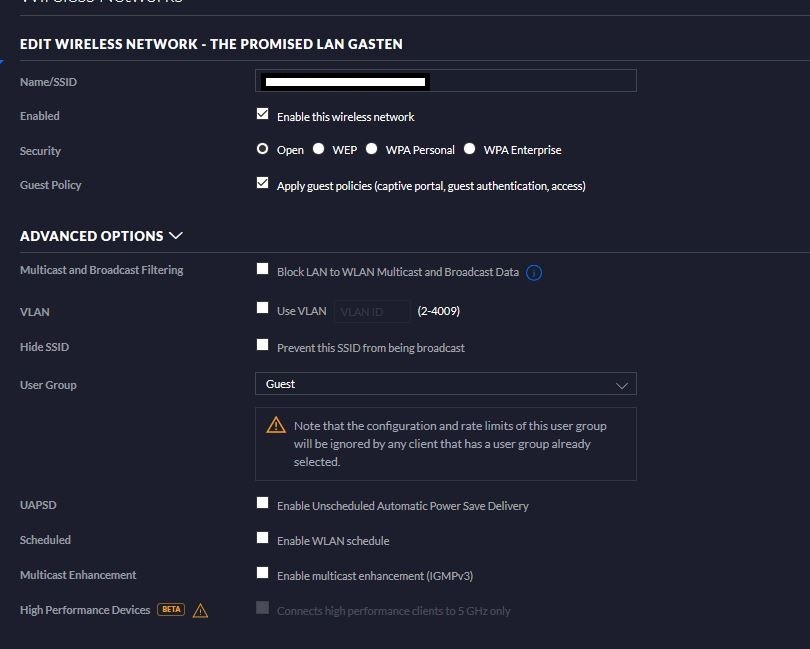Enable Unscheduled Automatic Power Save Delivery
Viewport: 810px width, 649px height.
pos(263,503)
